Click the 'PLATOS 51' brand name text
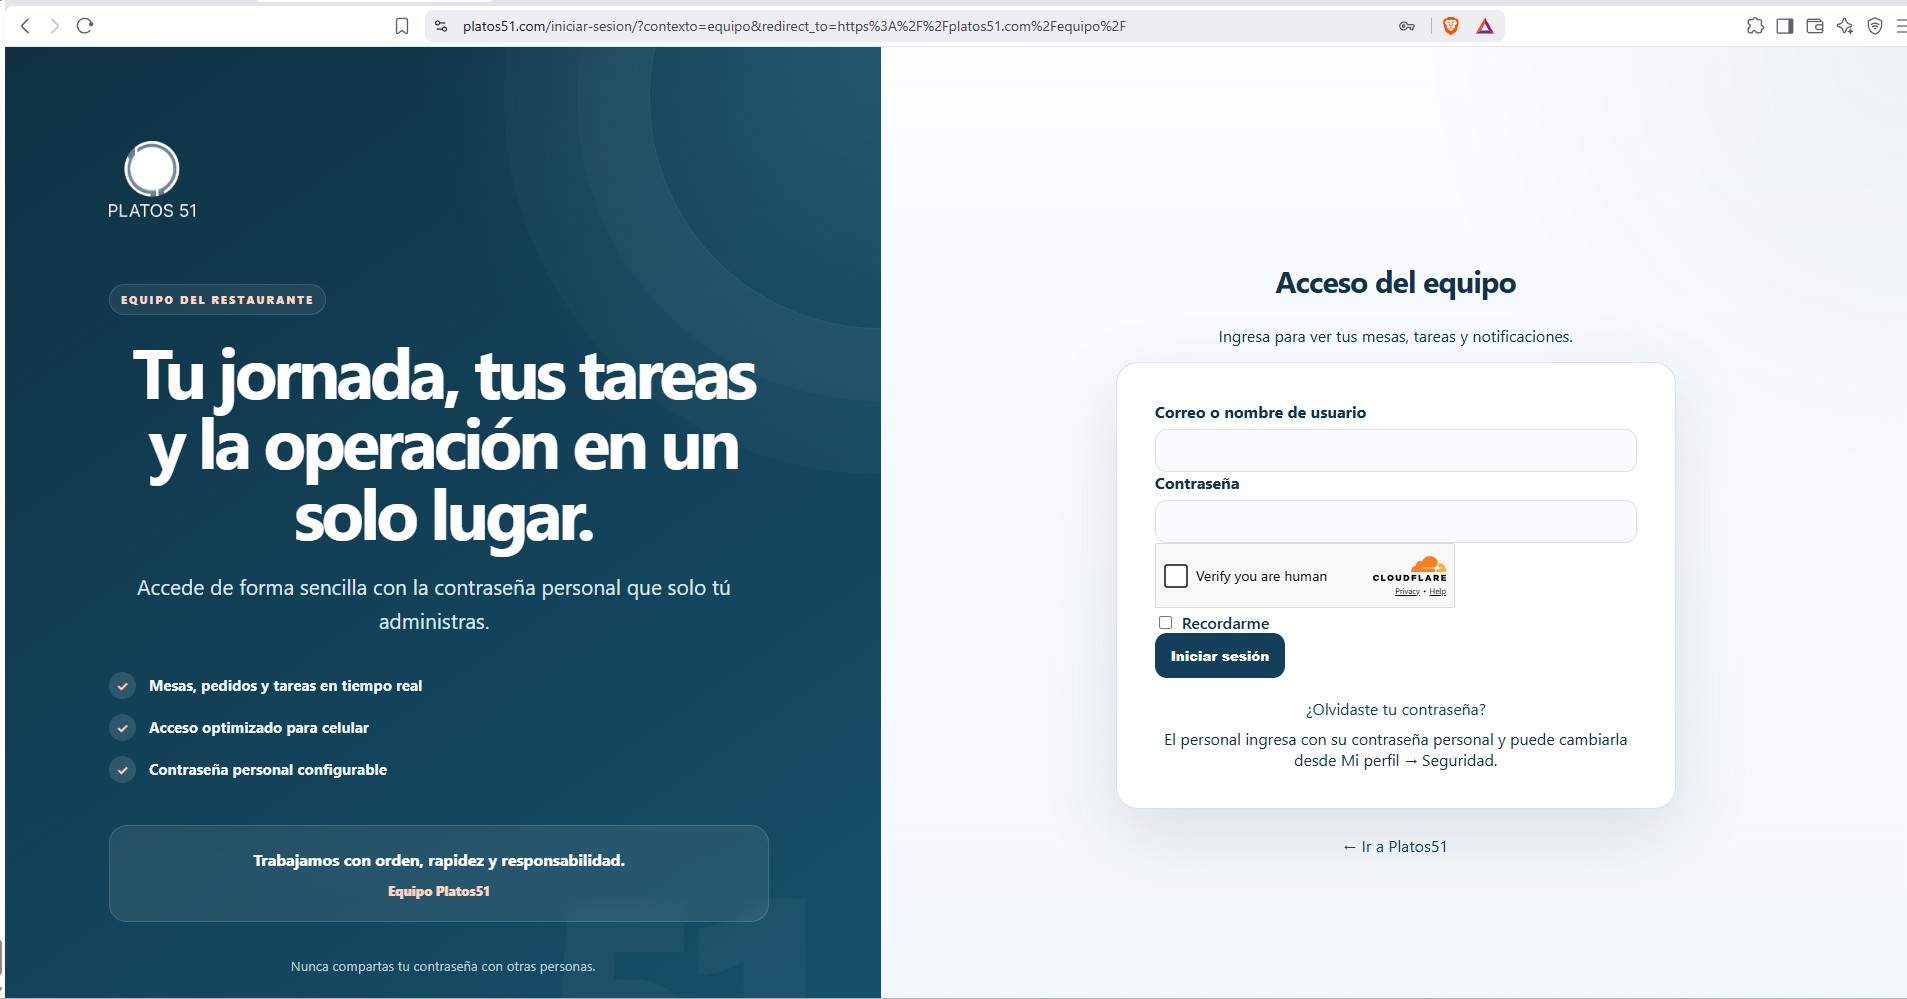This screenshot has width=1907, height=999. click(x=152, y=211)
